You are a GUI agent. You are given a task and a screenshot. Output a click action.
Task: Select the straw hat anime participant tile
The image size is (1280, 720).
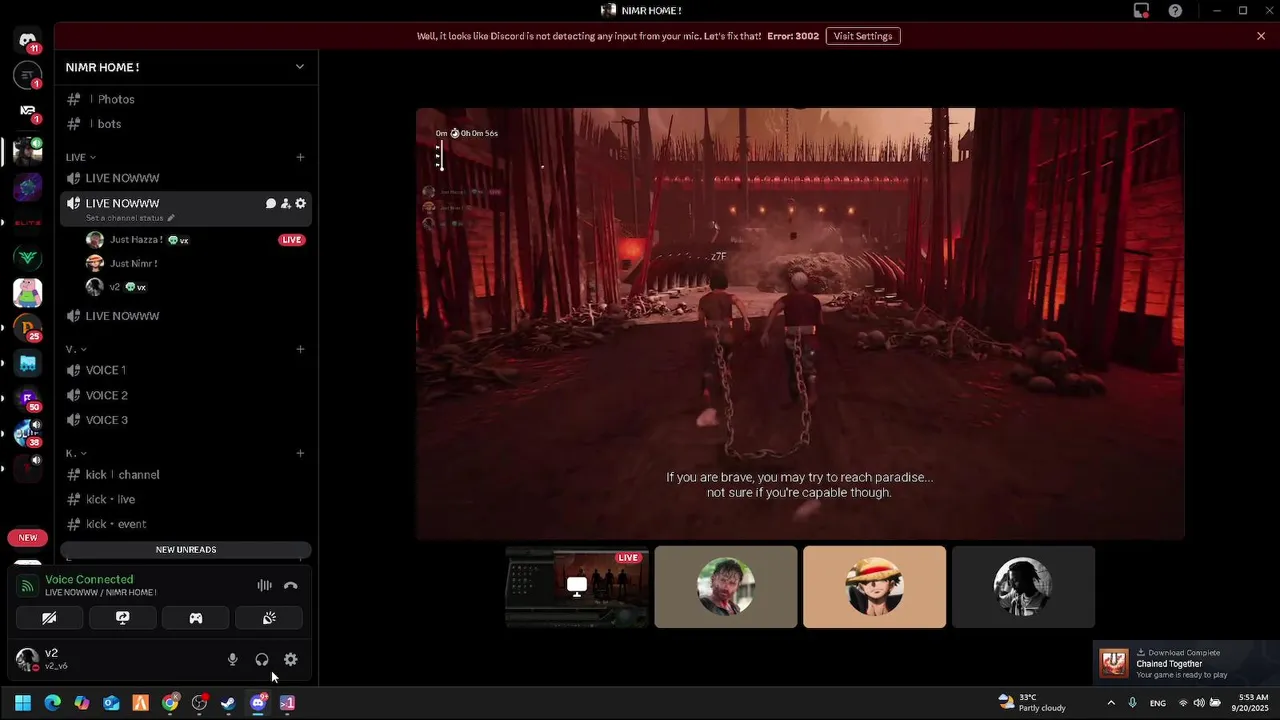(874, 587)
